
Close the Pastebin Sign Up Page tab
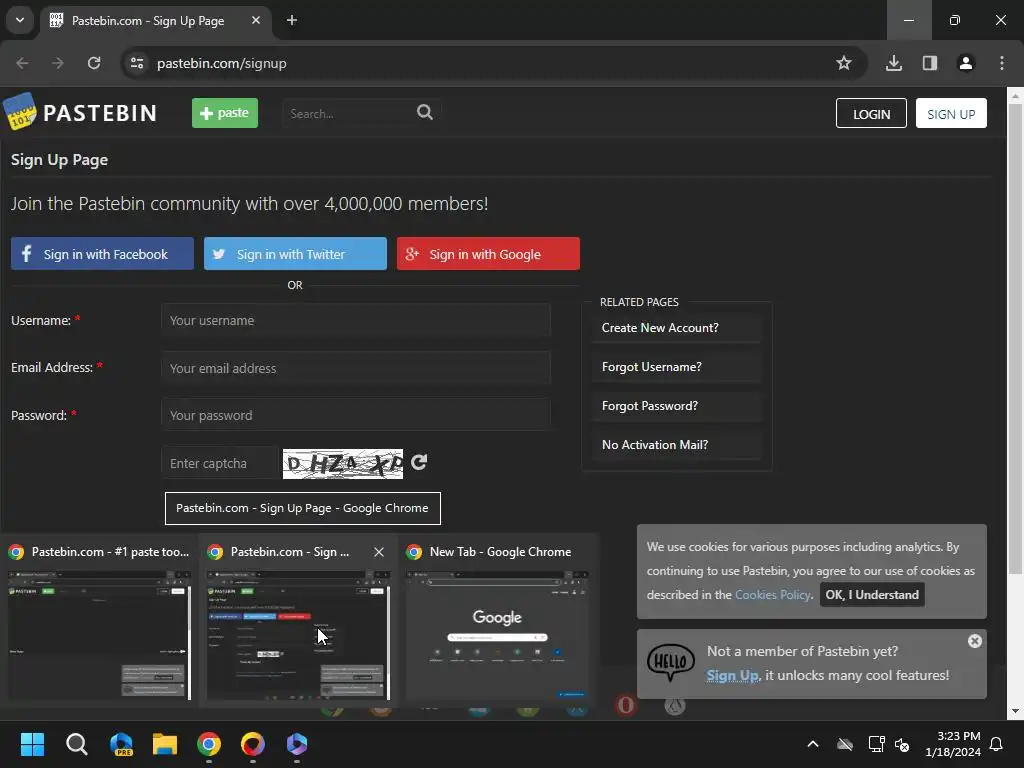pos(255,20)
